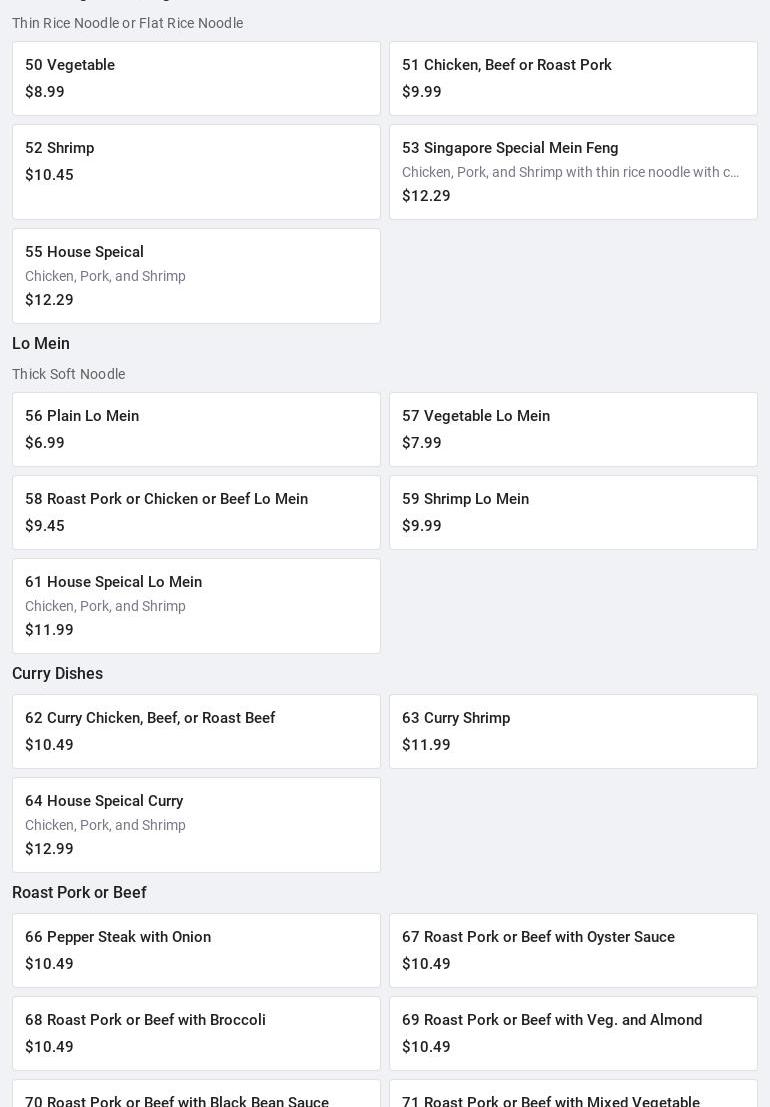The width and height of the screenshot is (770, 1107).
Task: Pick 56 Plain Lo Mein
Action: pos(196,429)
